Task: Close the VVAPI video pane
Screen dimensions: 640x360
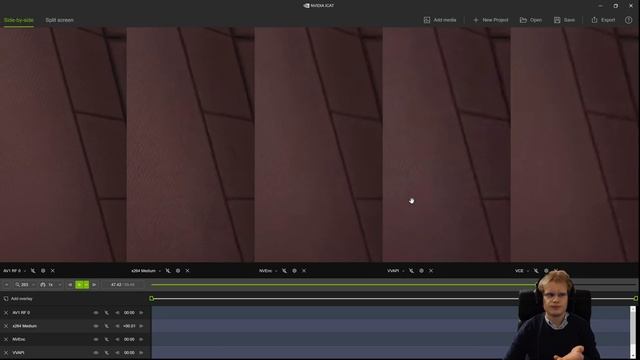Action: tap(431, 271)
